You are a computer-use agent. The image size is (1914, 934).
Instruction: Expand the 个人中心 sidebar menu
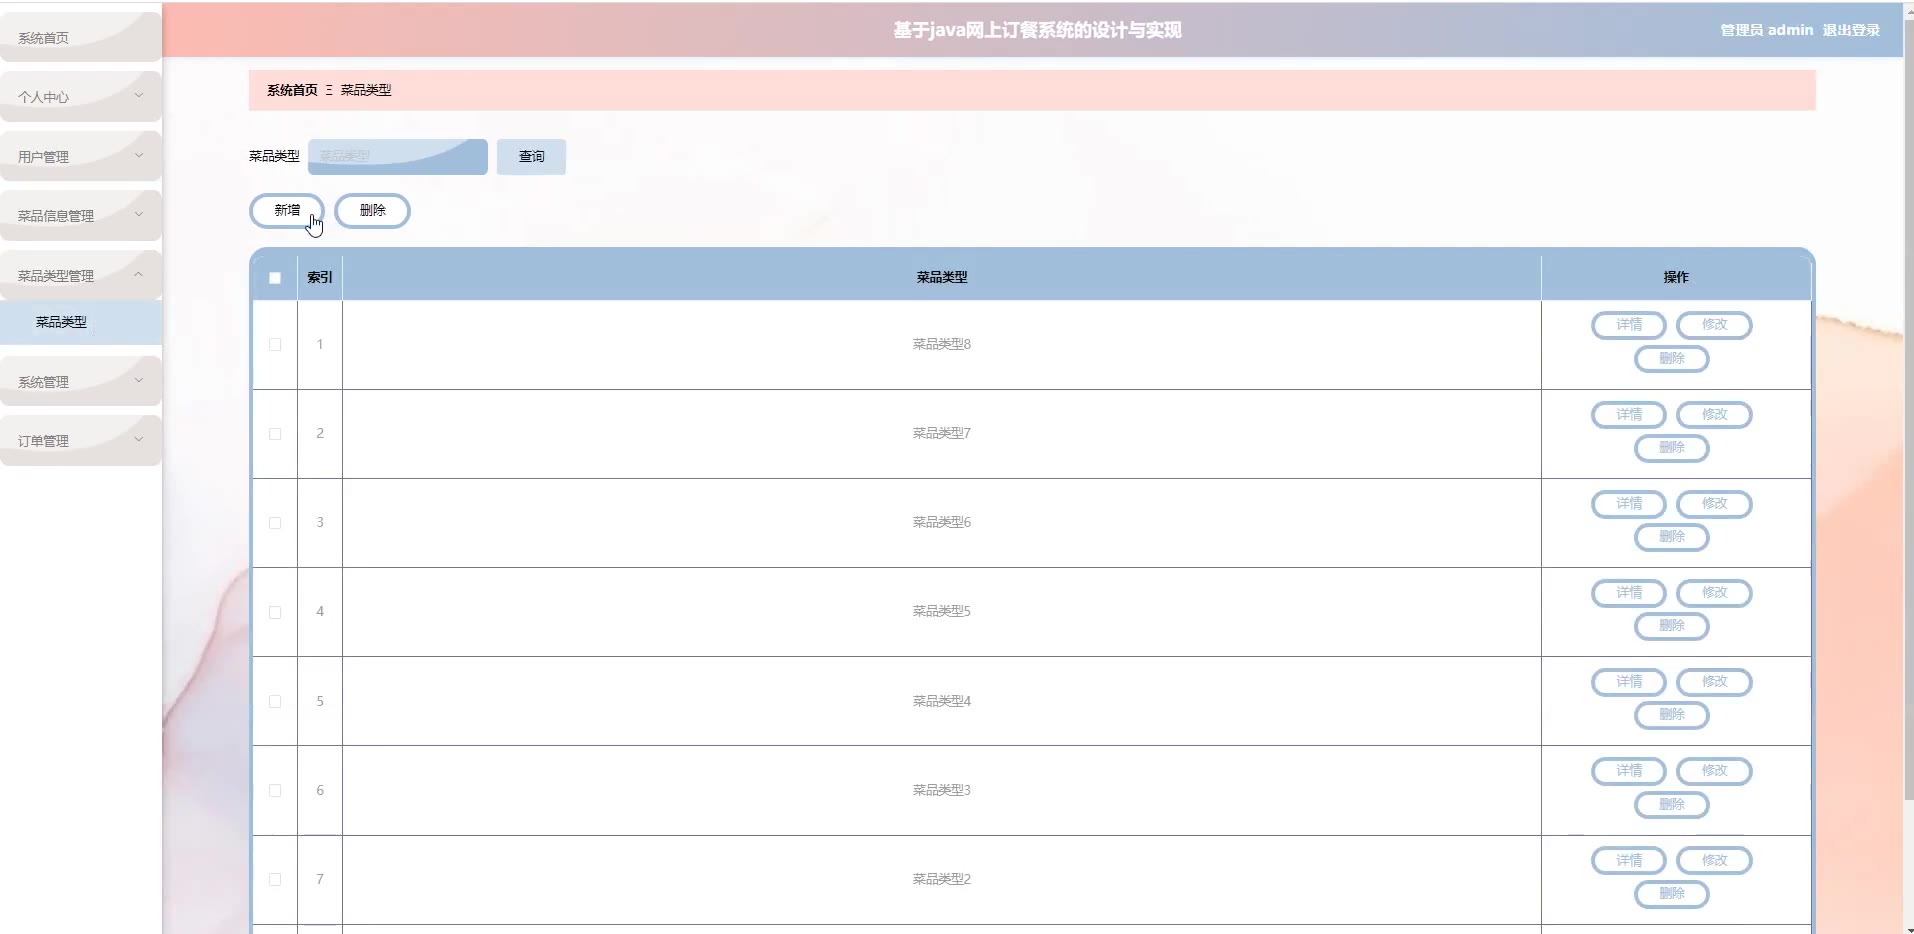[x=80, y=97]
